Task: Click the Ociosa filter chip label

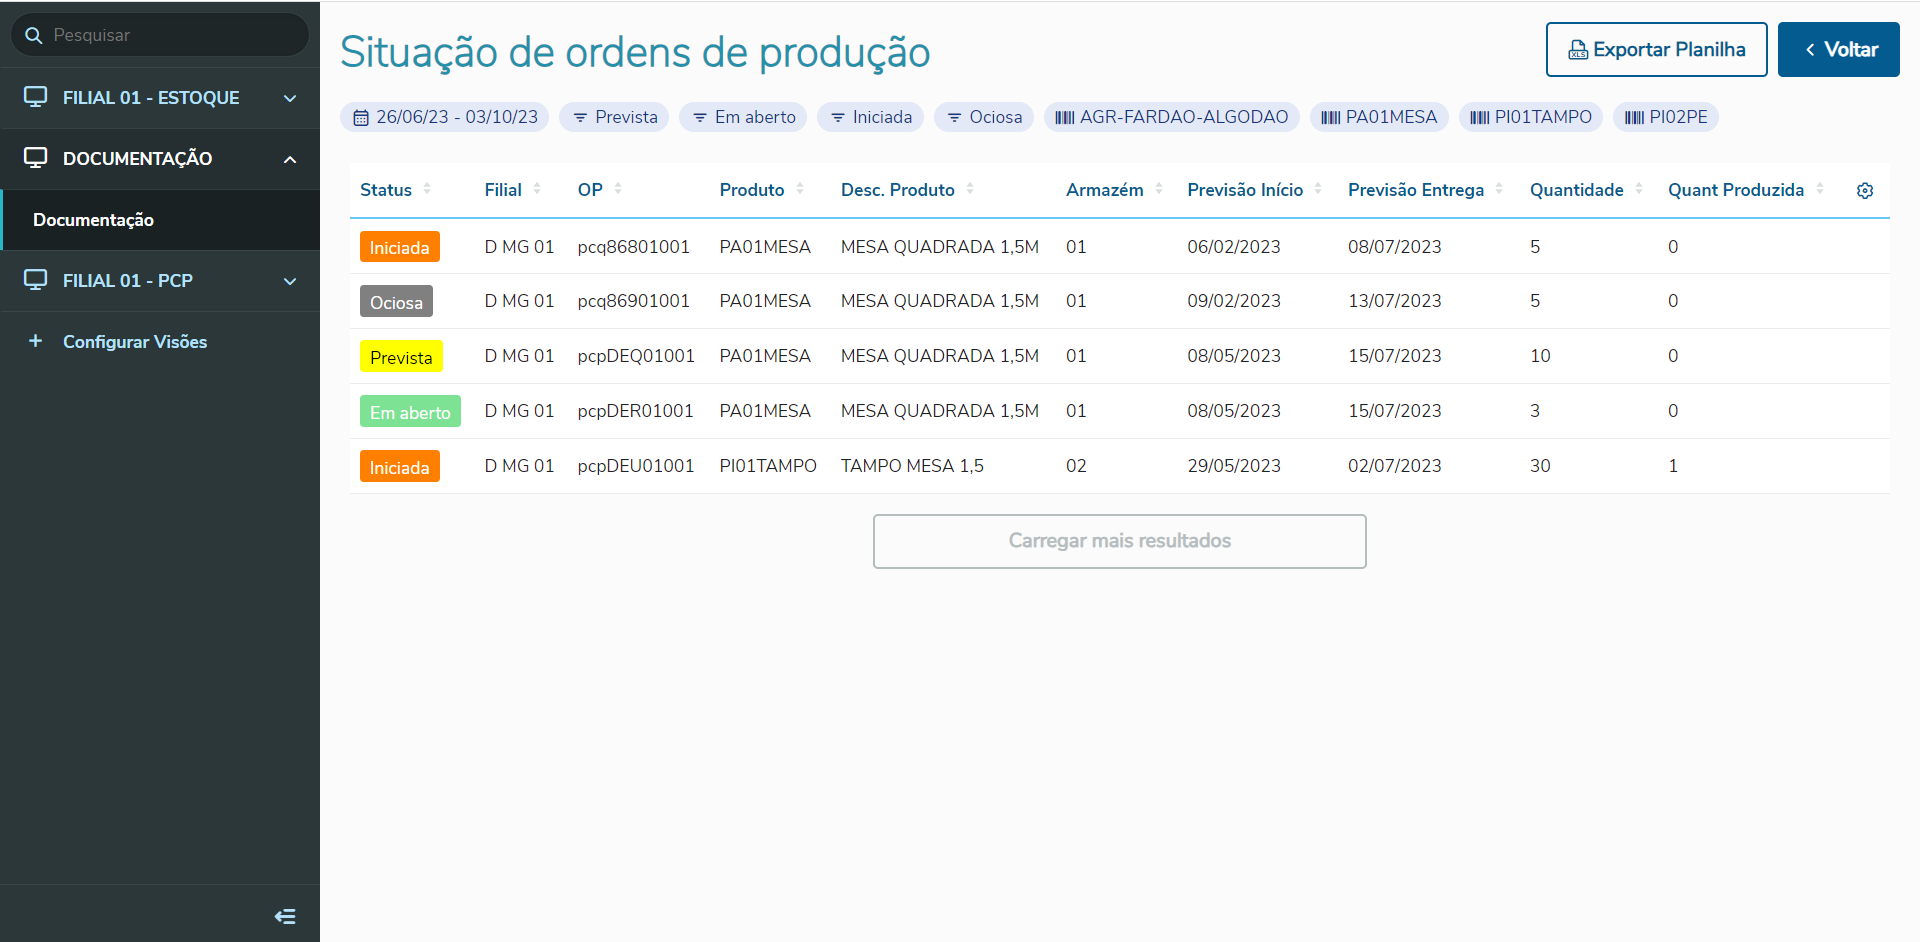Action: coord(996,117)
